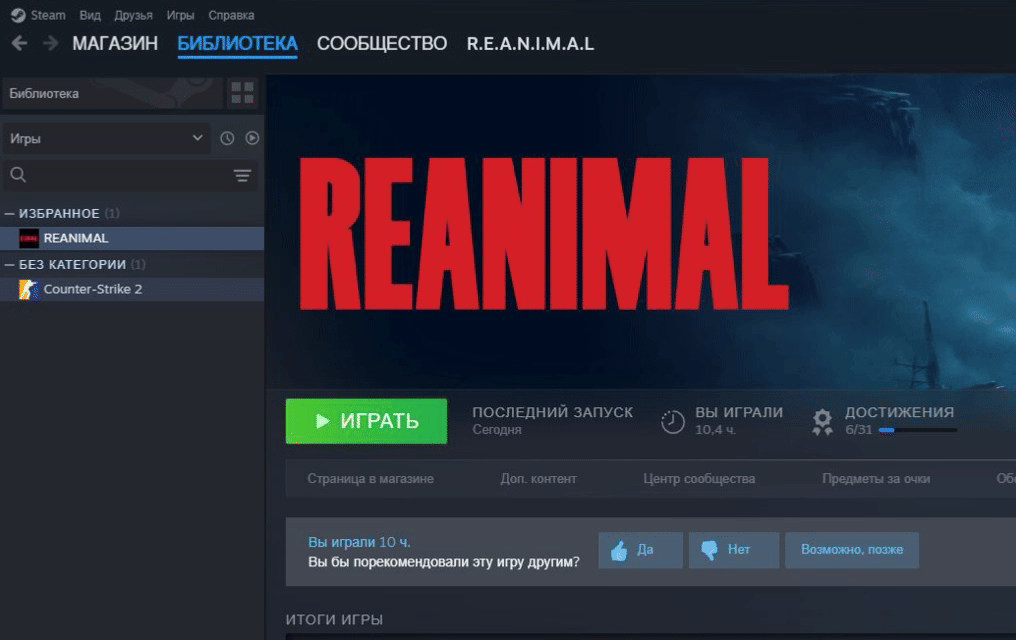Launch the game with ИГРАТЬ button
The image size is (1016, 640).
pos(366,421)
